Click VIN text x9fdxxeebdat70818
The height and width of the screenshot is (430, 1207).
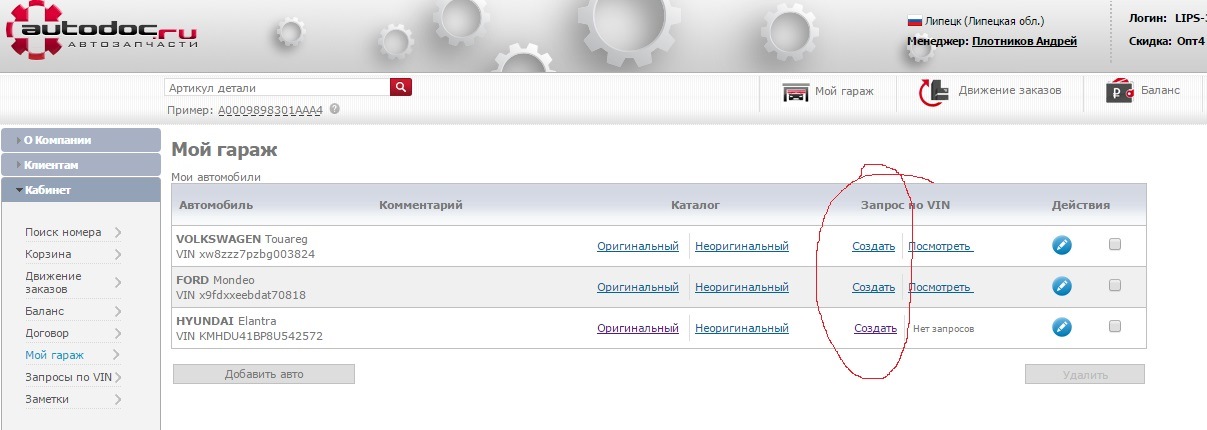pos(241,295)
